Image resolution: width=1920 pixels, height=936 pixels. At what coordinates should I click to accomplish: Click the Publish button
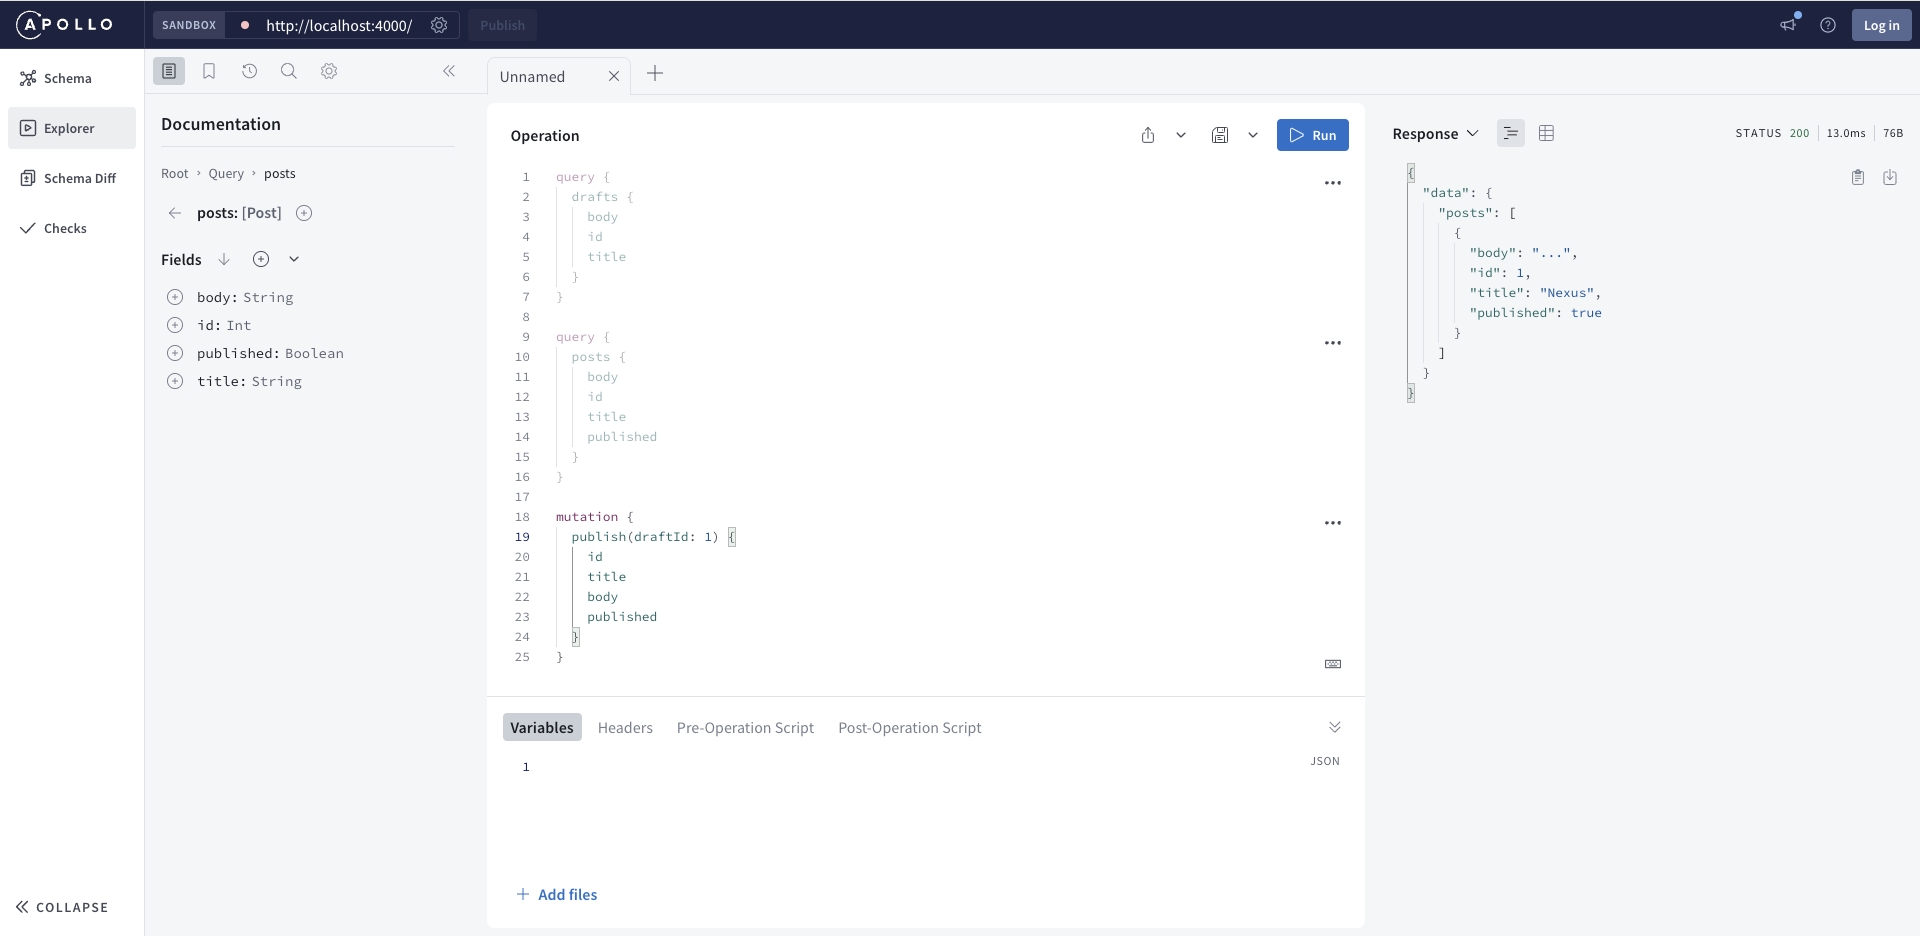point(502,25)
